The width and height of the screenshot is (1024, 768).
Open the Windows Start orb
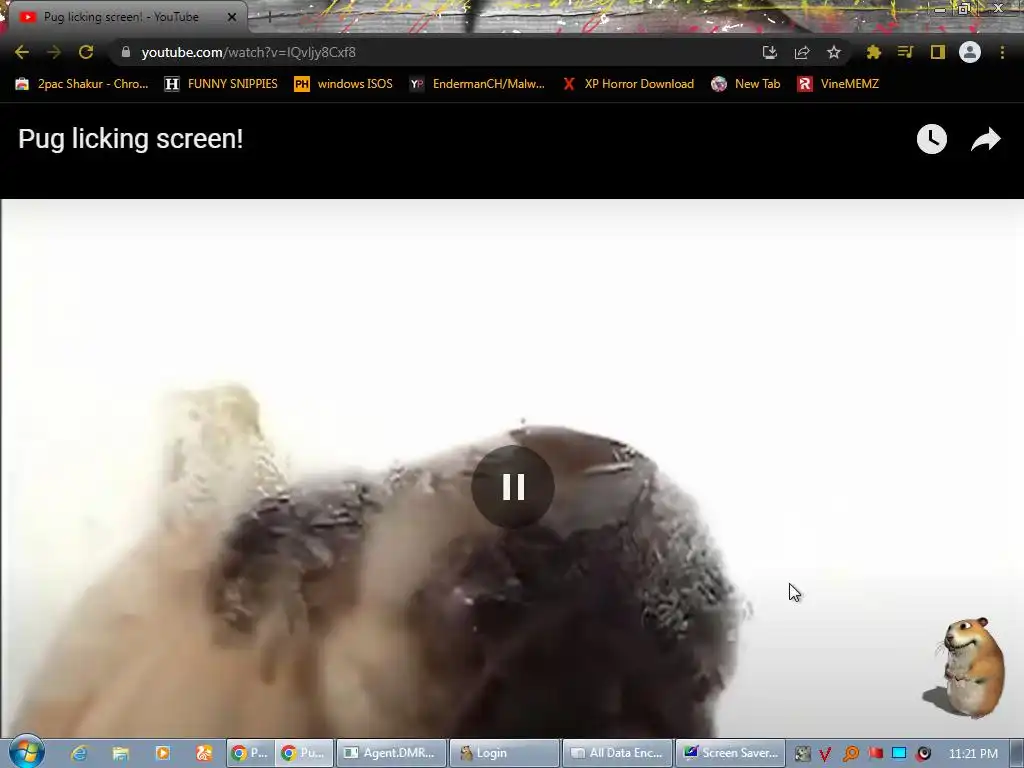pyautogui.click(x=27, y=752)
